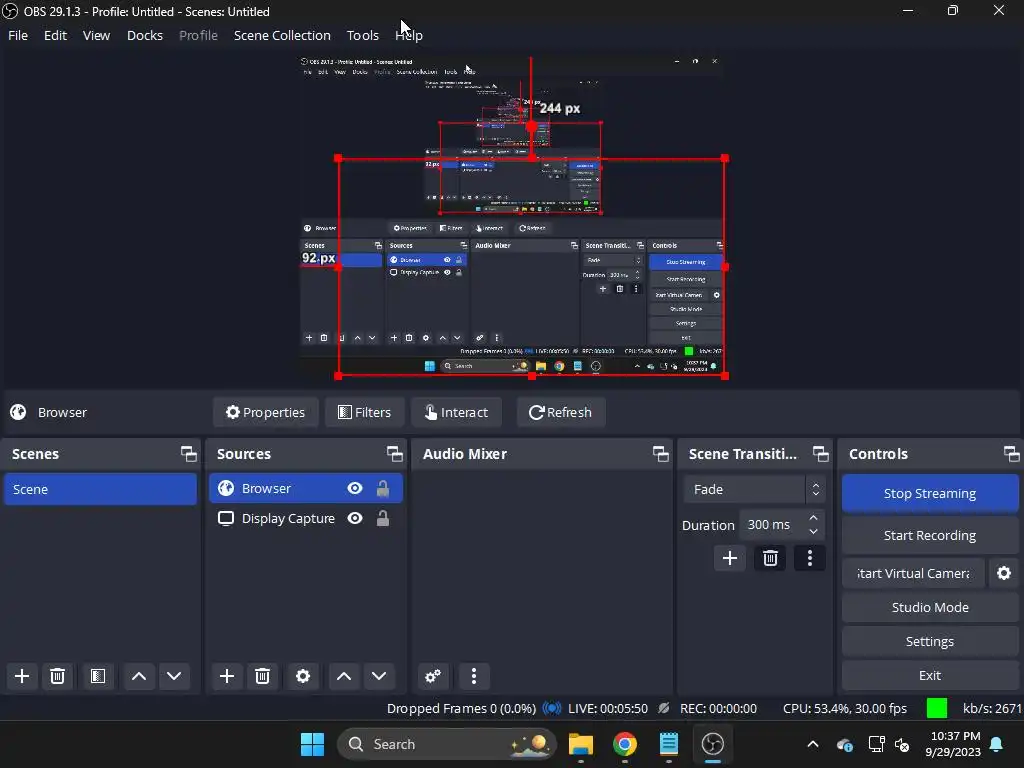
Task: Open File Explorer from the taskbar
Action: (581, 744)
